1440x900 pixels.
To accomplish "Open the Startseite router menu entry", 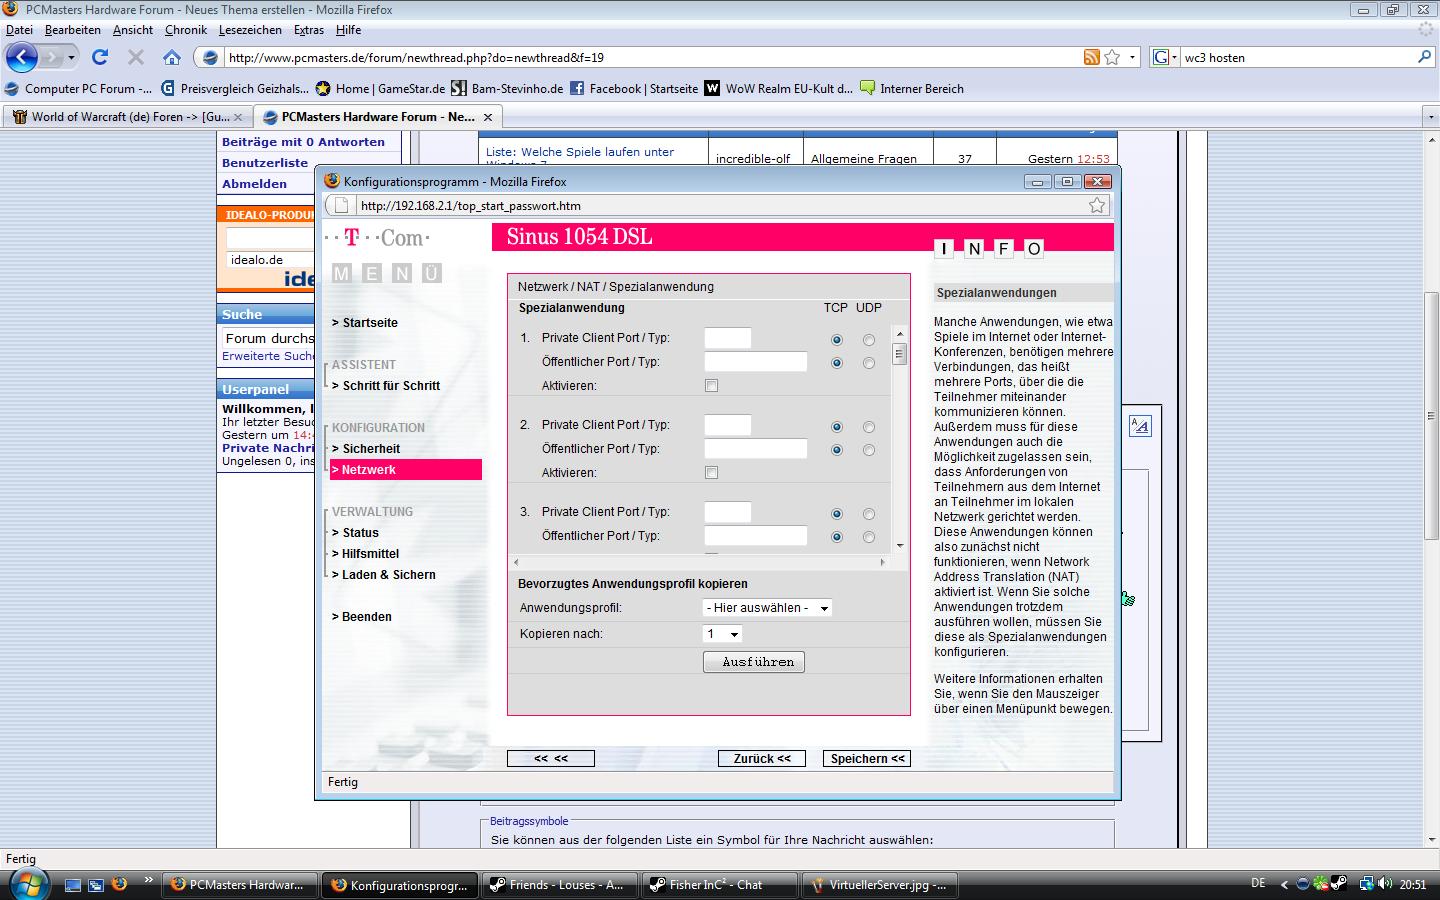I will 365,323.
